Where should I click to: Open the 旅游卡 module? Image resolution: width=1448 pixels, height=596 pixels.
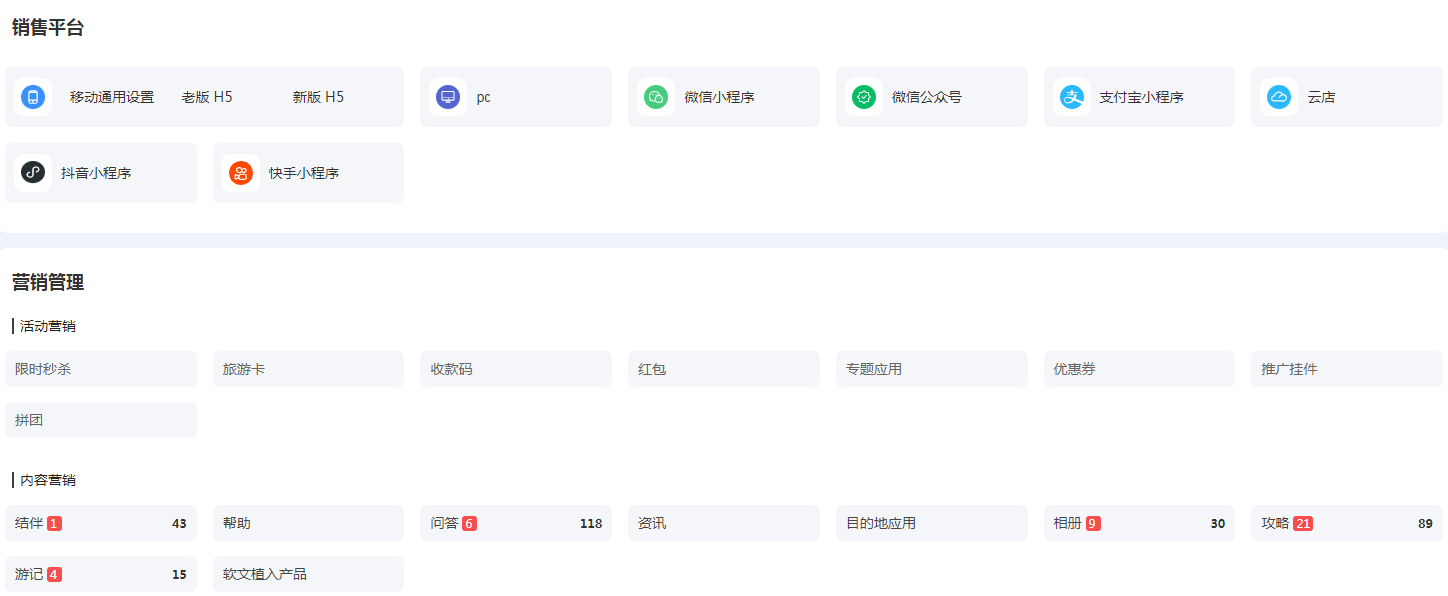[244, 369]
